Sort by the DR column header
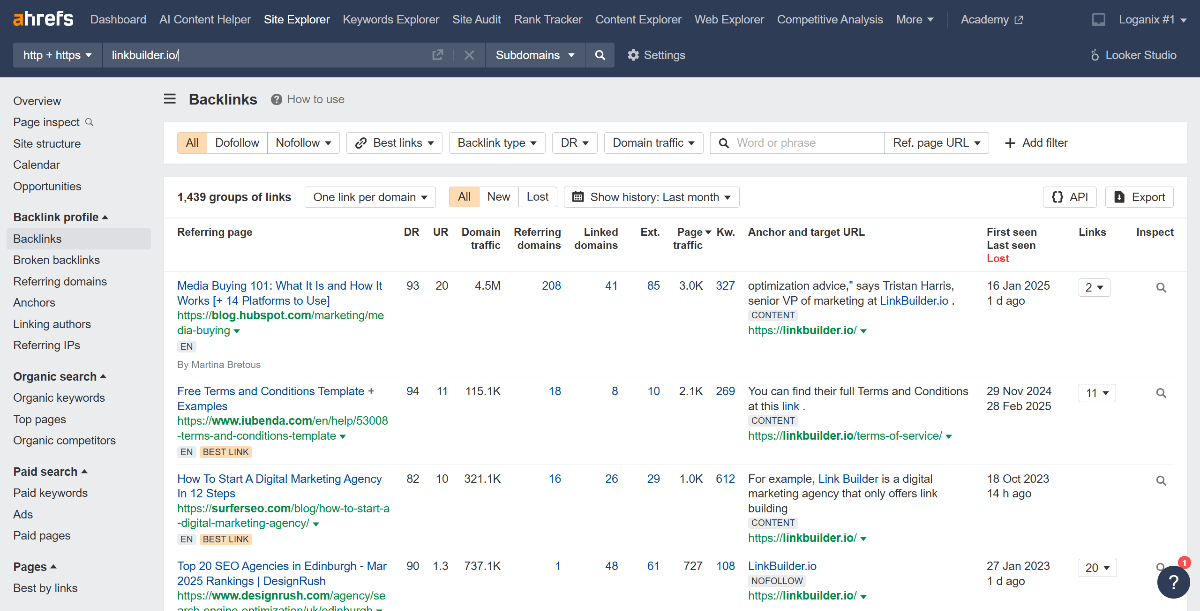 411,232
